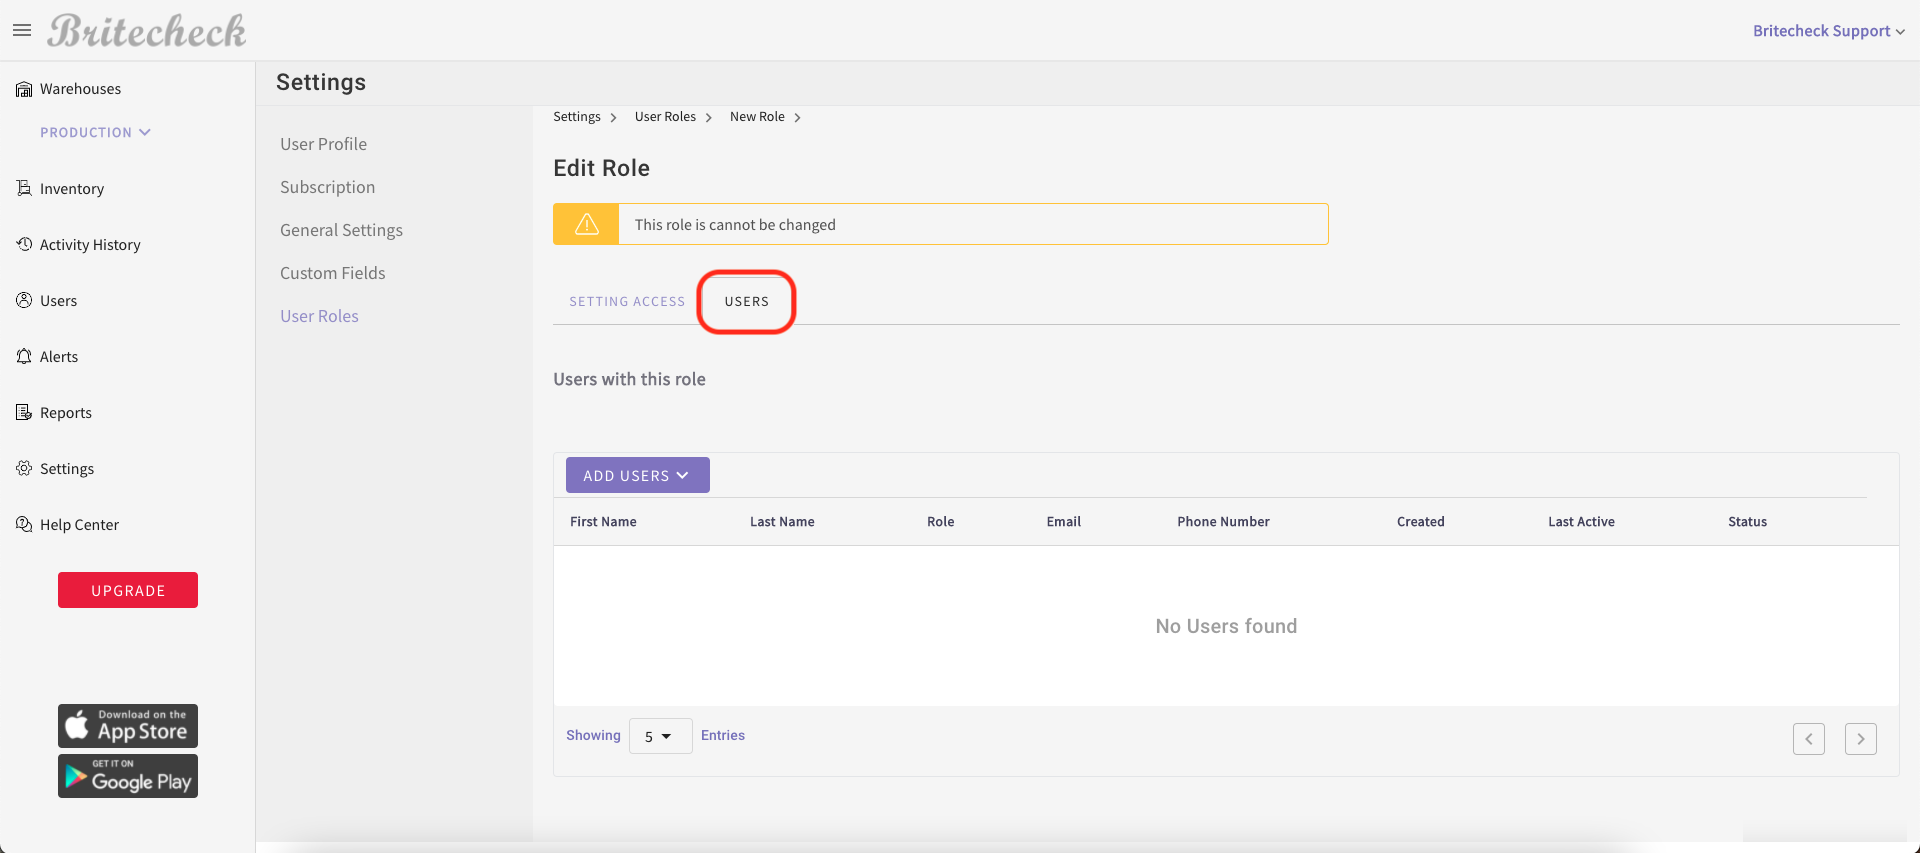Go to the next table page
The height and width of the screenshot is (853, 1920).
(x=1860, y=739)
